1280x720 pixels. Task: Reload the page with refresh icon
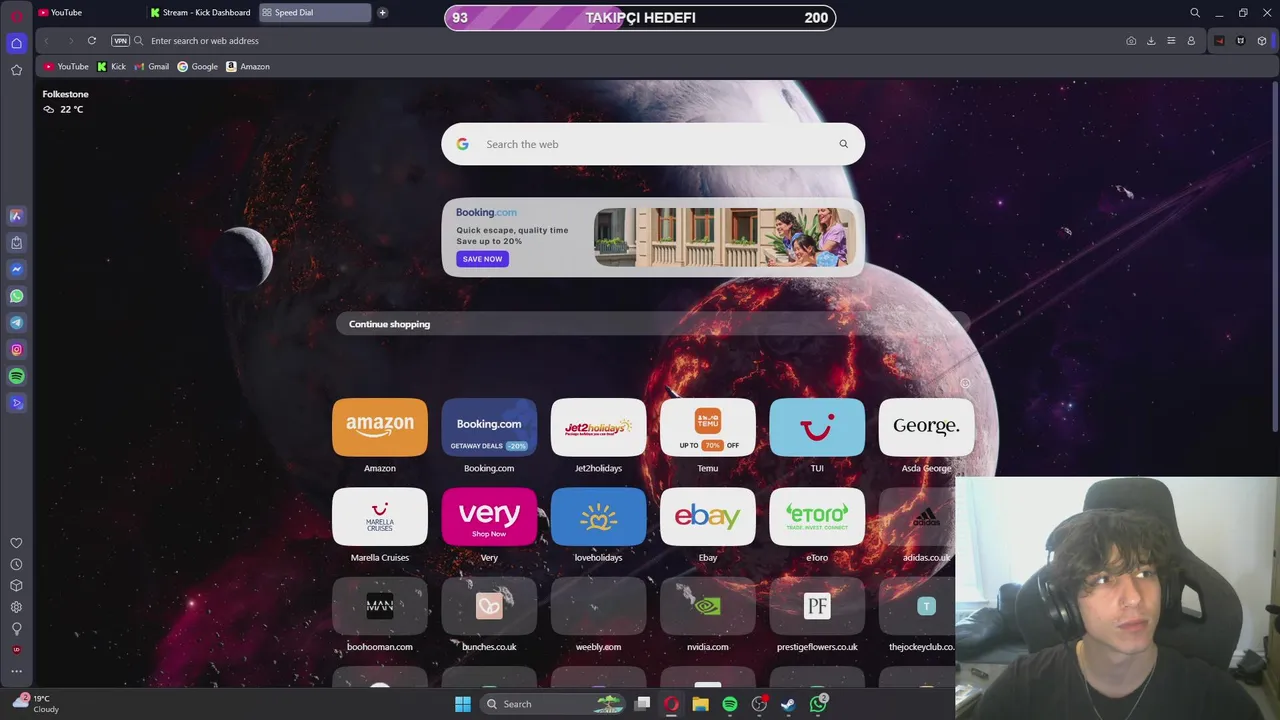(92, 41)
